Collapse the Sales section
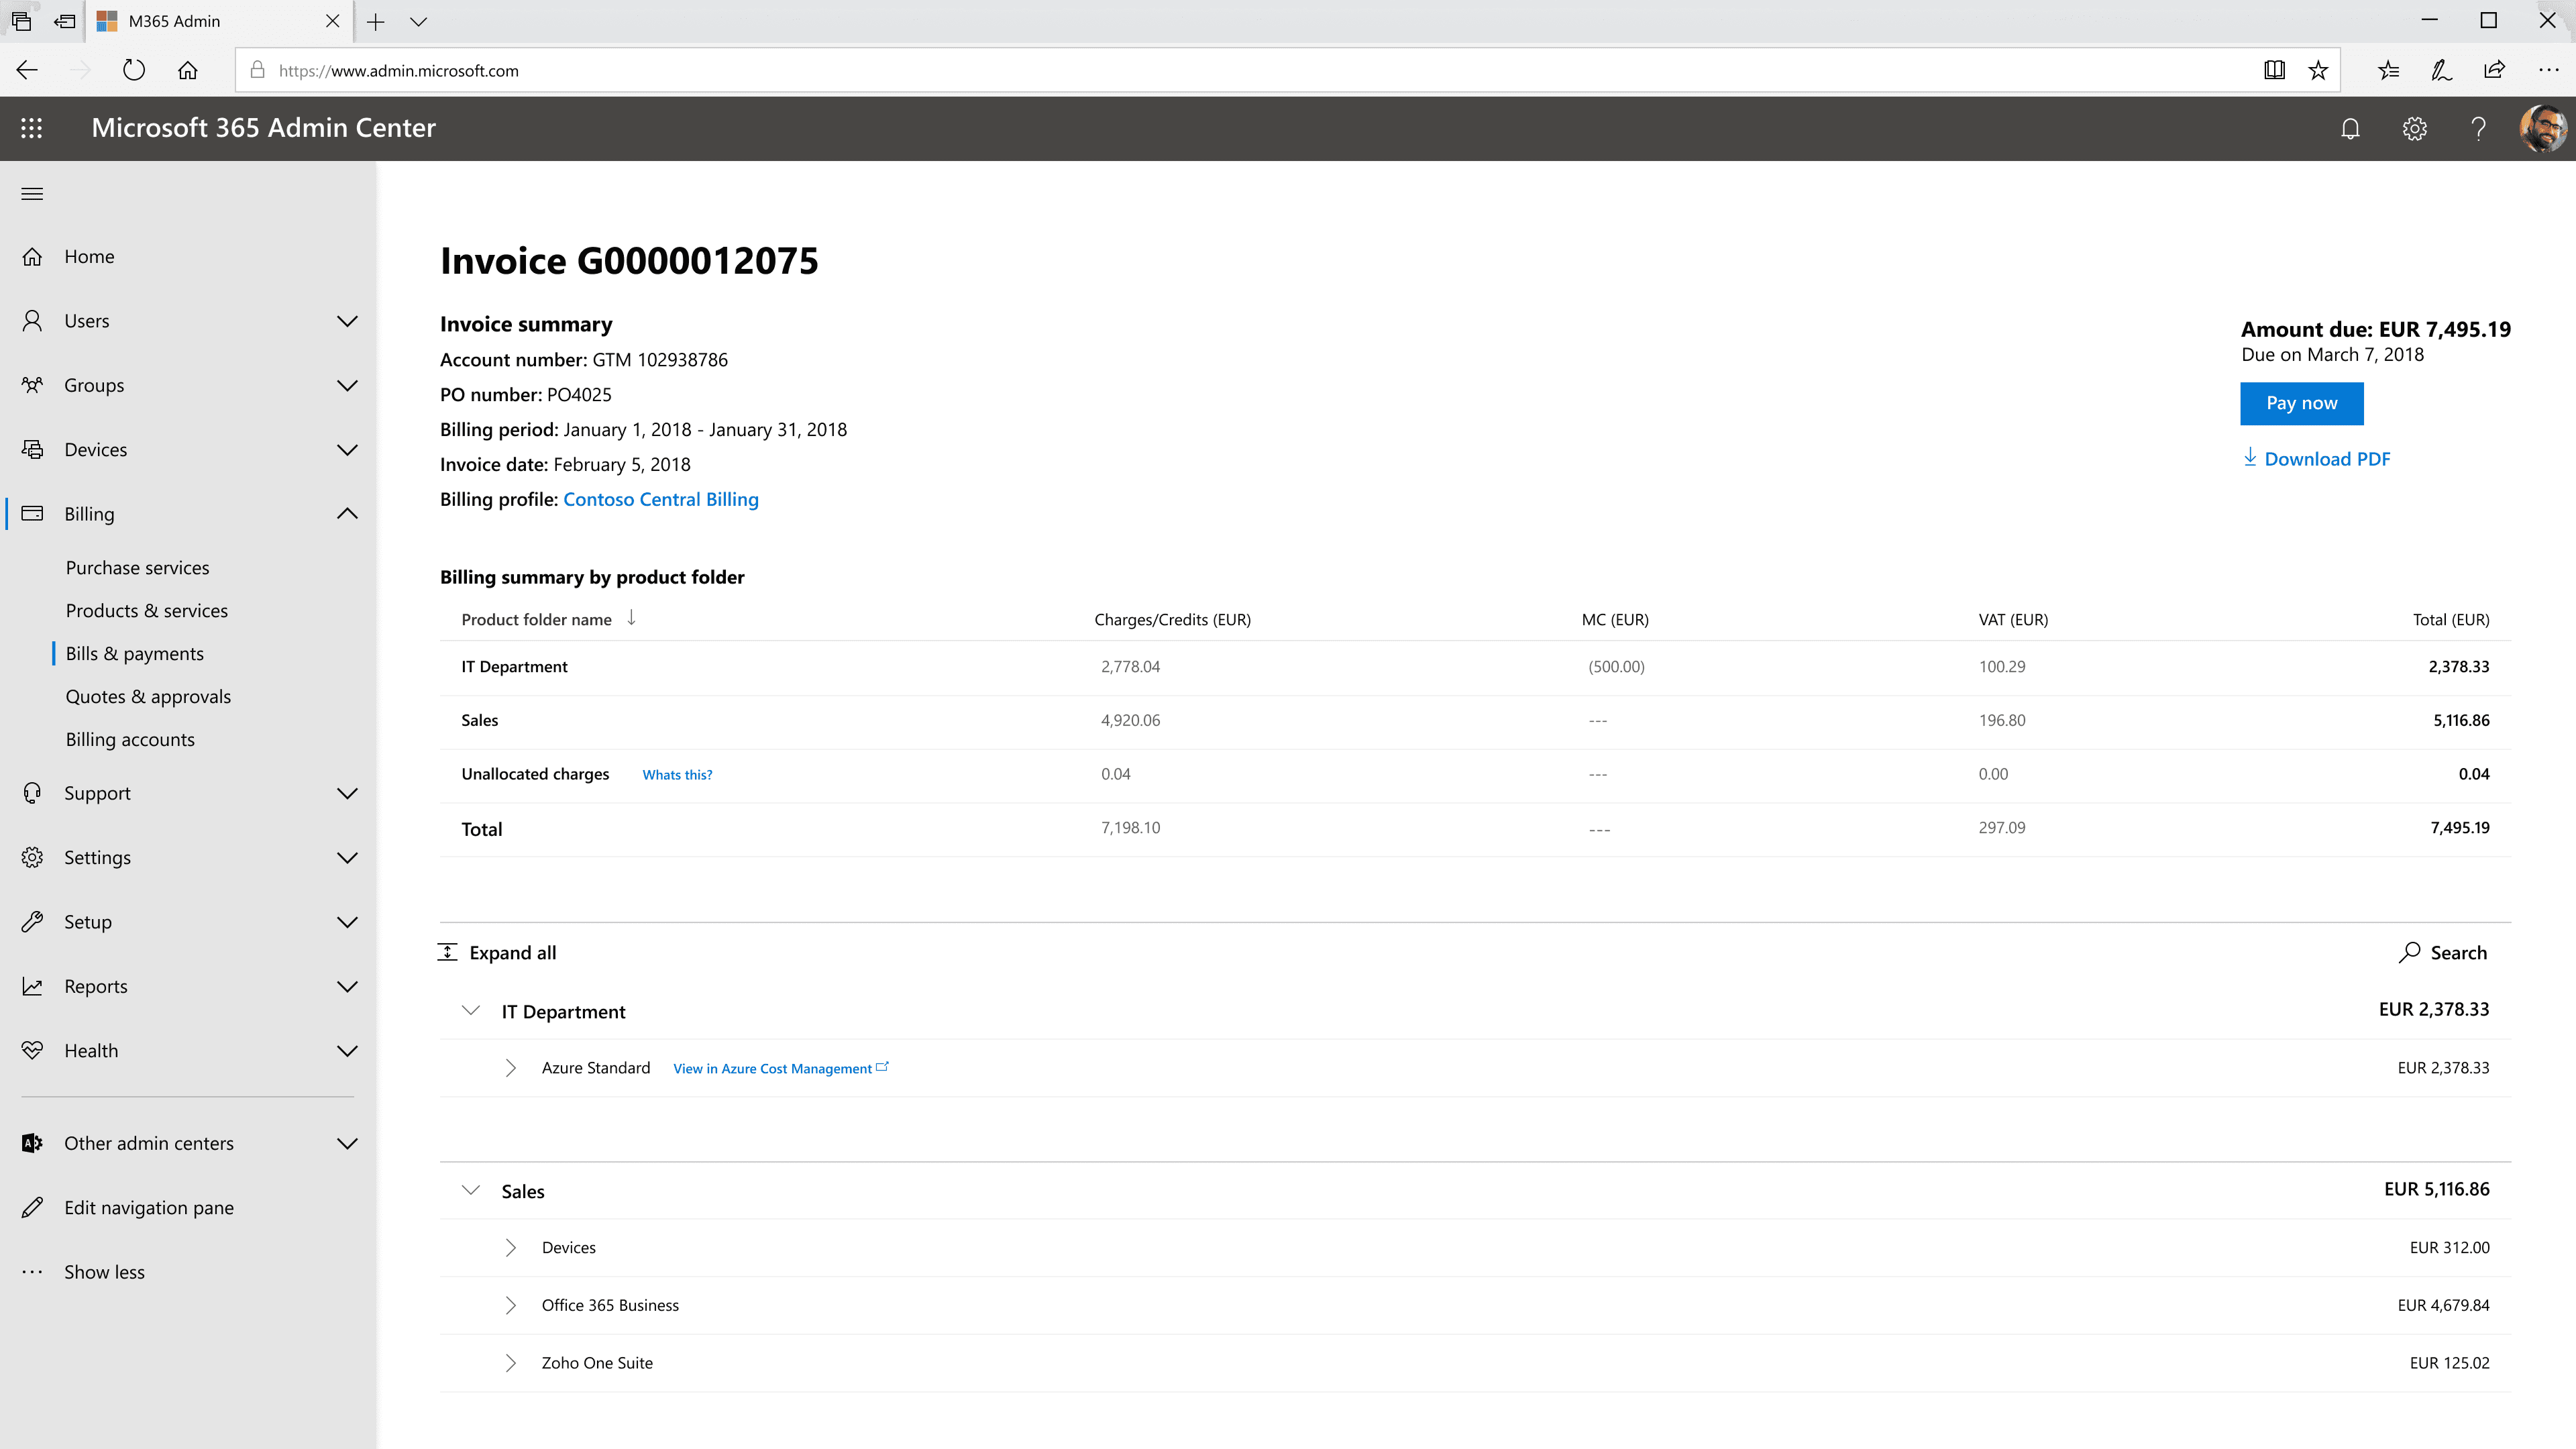Image resolution: width=2576 pixels, height=1449 pixels. coord(470,1191)
